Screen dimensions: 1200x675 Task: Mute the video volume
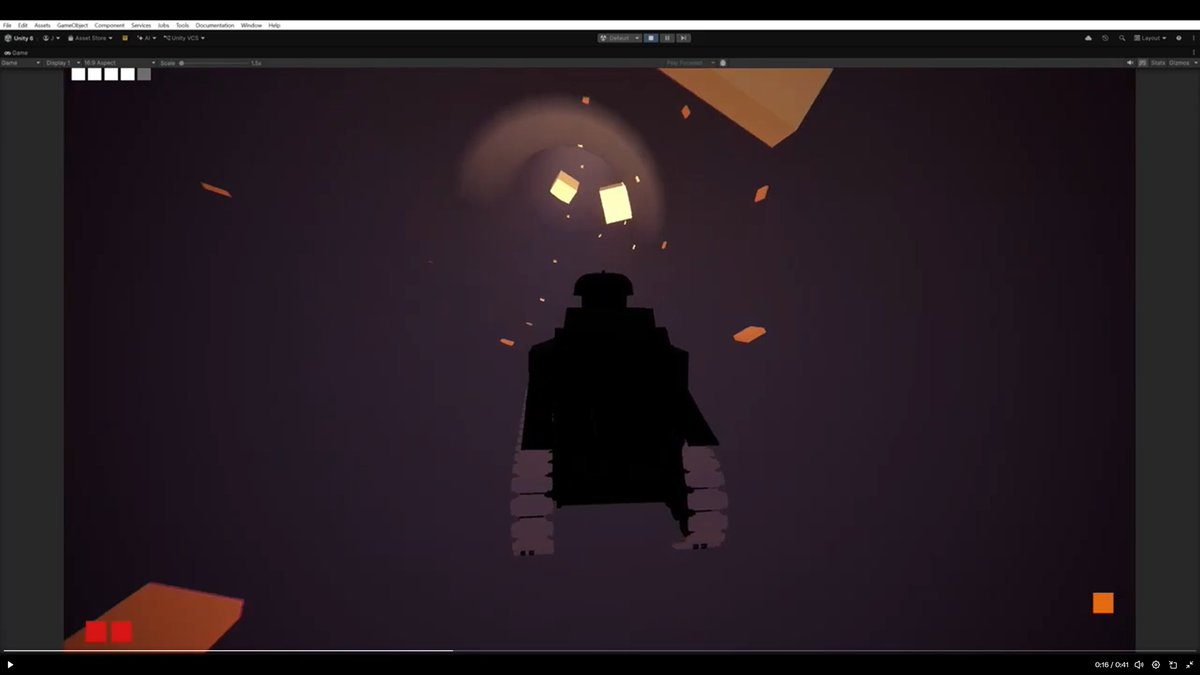pos(1139,664)
